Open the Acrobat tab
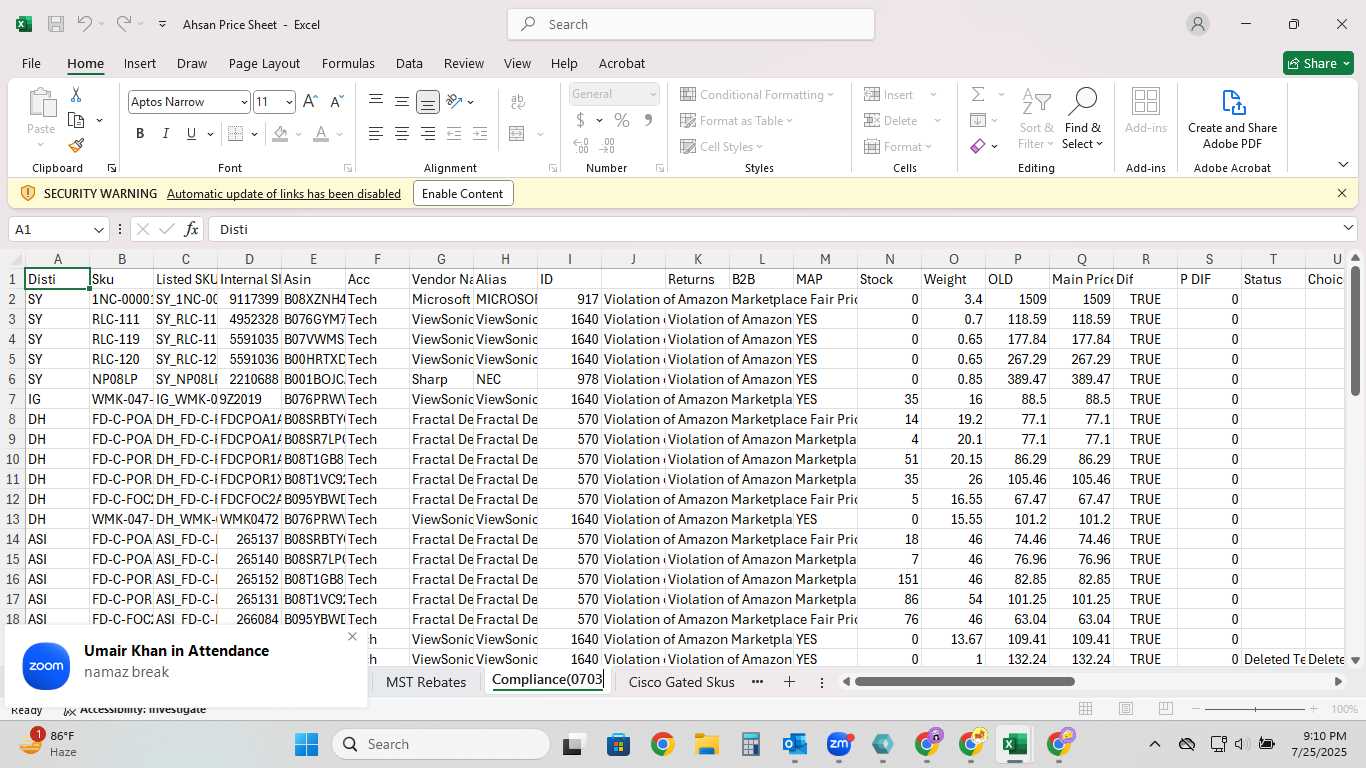 [x=622, y=63]
